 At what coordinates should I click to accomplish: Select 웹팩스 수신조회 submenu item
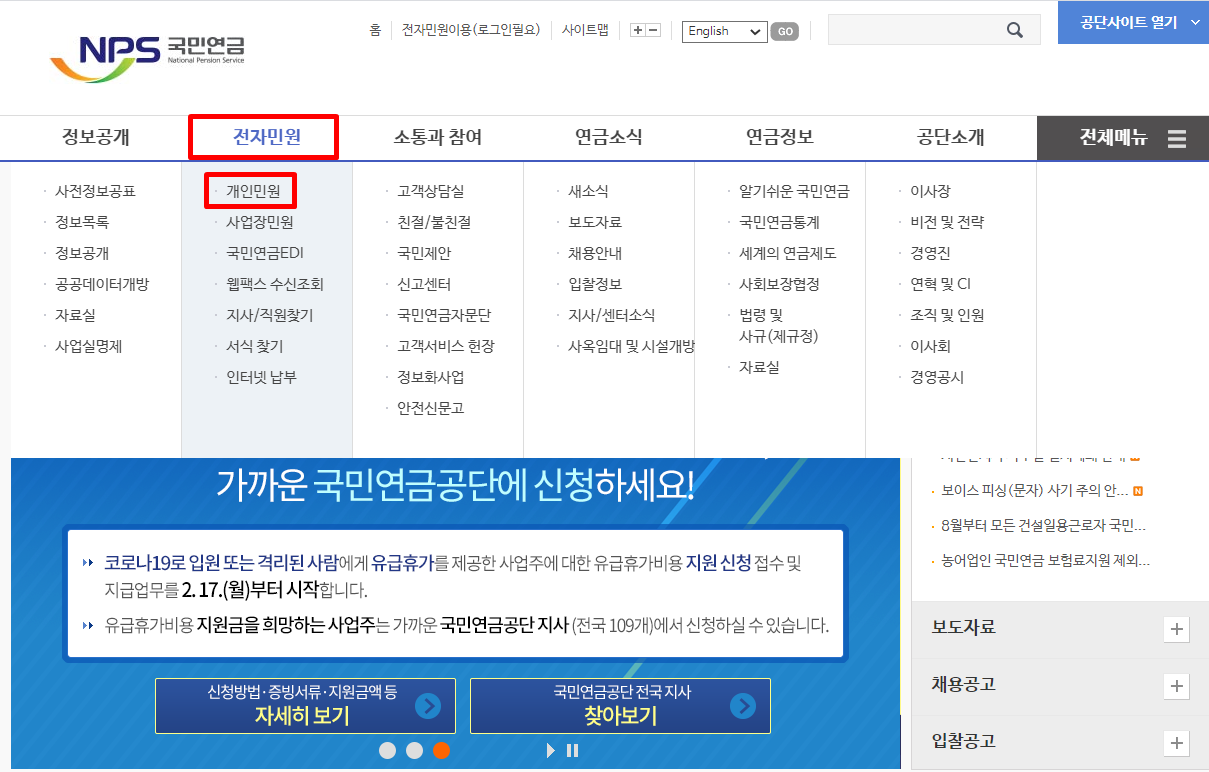point(275,284)
